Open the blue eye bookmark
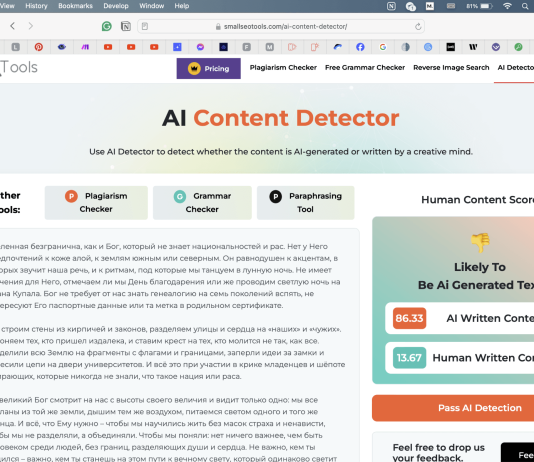 (62, 47)
